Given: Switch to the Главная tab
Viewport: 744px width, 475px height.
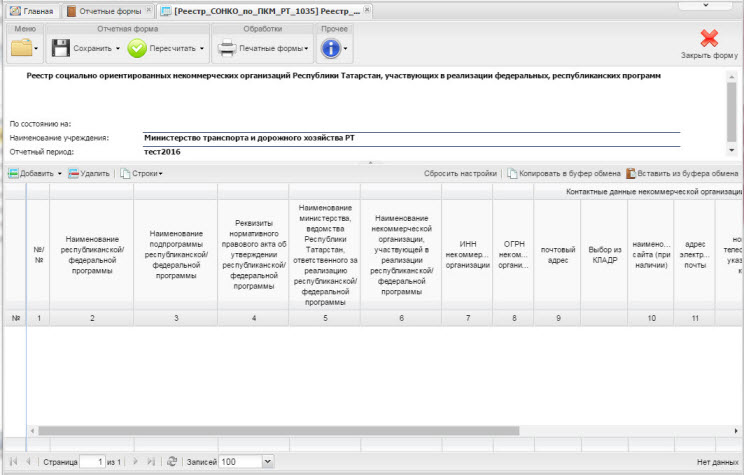Looking at the screenshot, I should pos(32,11).
